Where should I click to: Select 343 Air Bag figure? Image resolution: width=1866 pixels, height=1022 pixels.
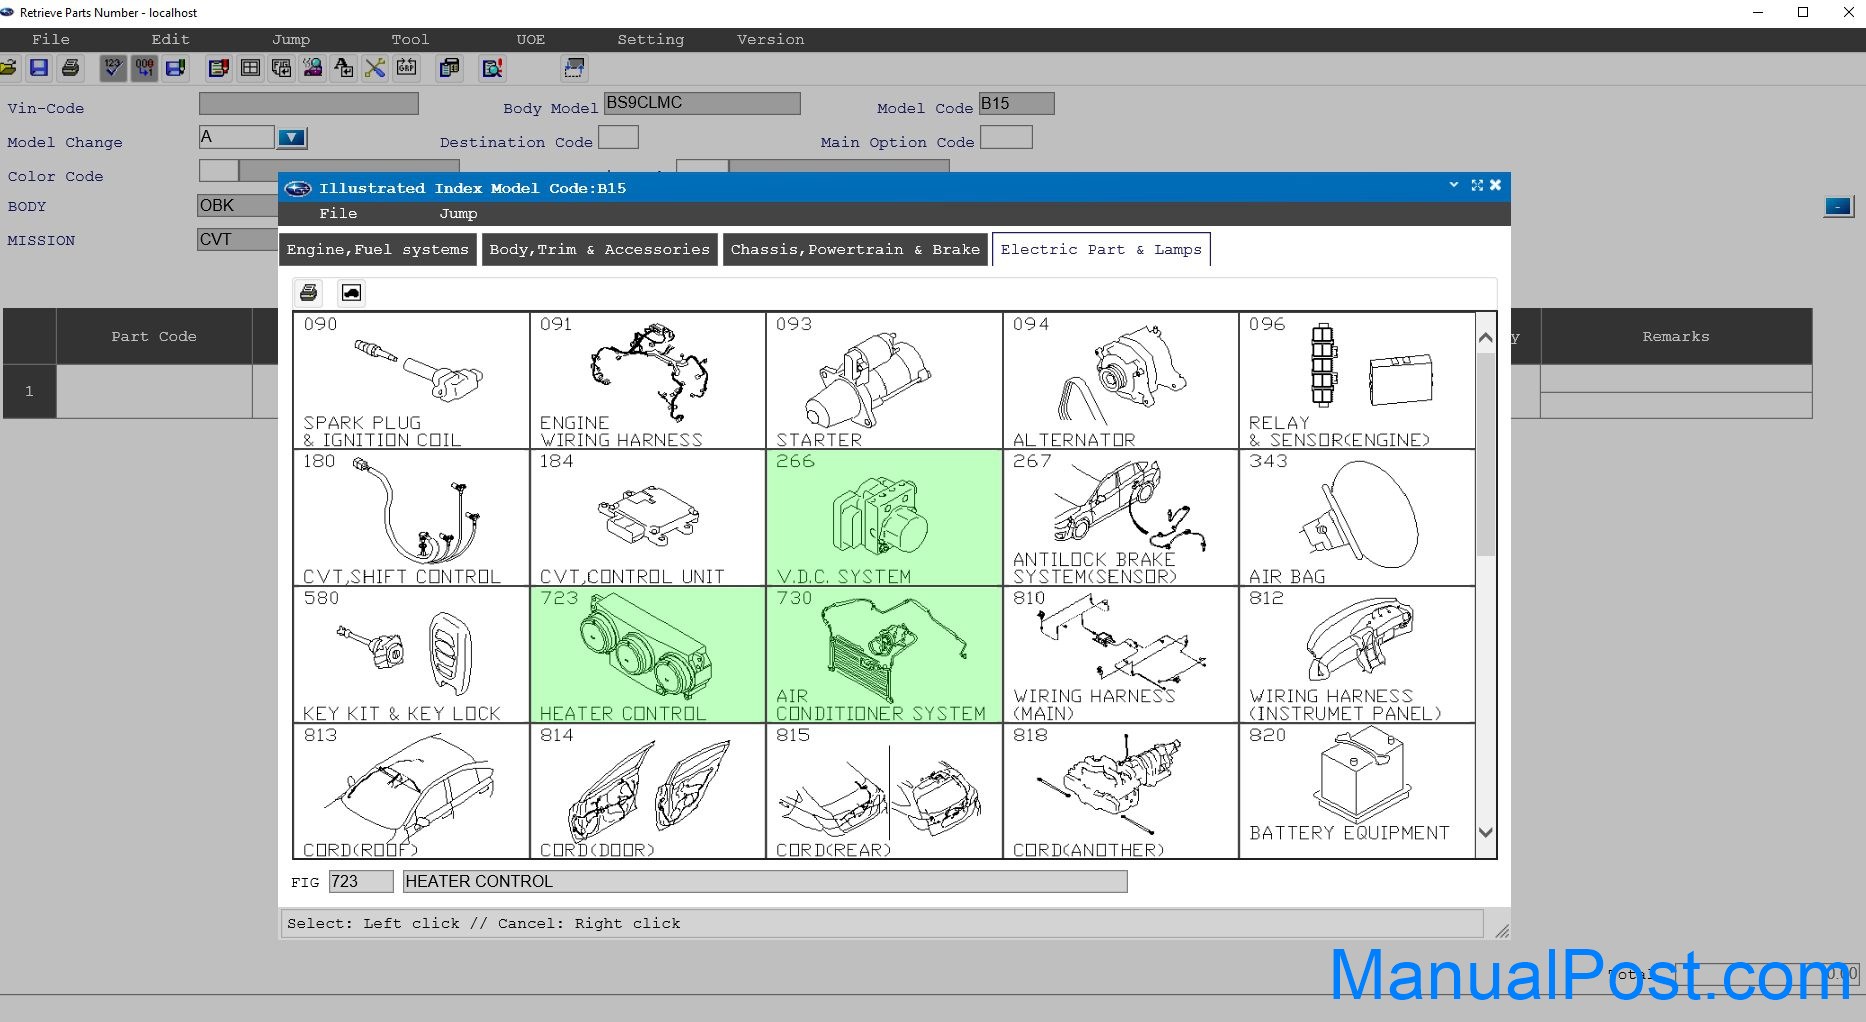1357,517
